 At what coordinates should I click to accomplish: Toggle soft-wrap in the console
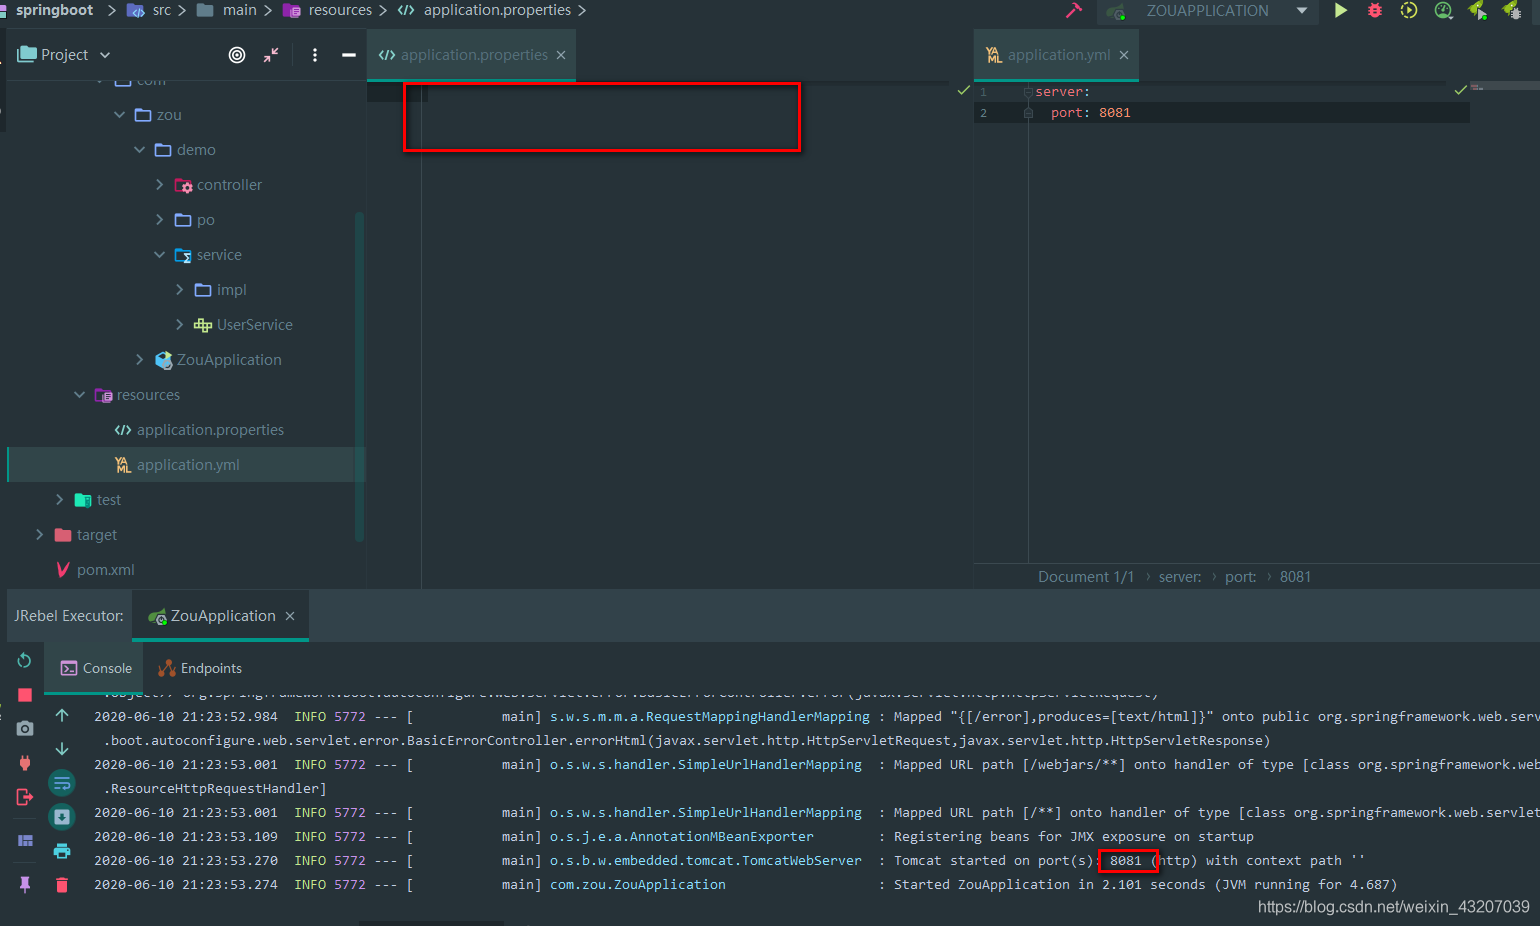[x=62, y=783]
